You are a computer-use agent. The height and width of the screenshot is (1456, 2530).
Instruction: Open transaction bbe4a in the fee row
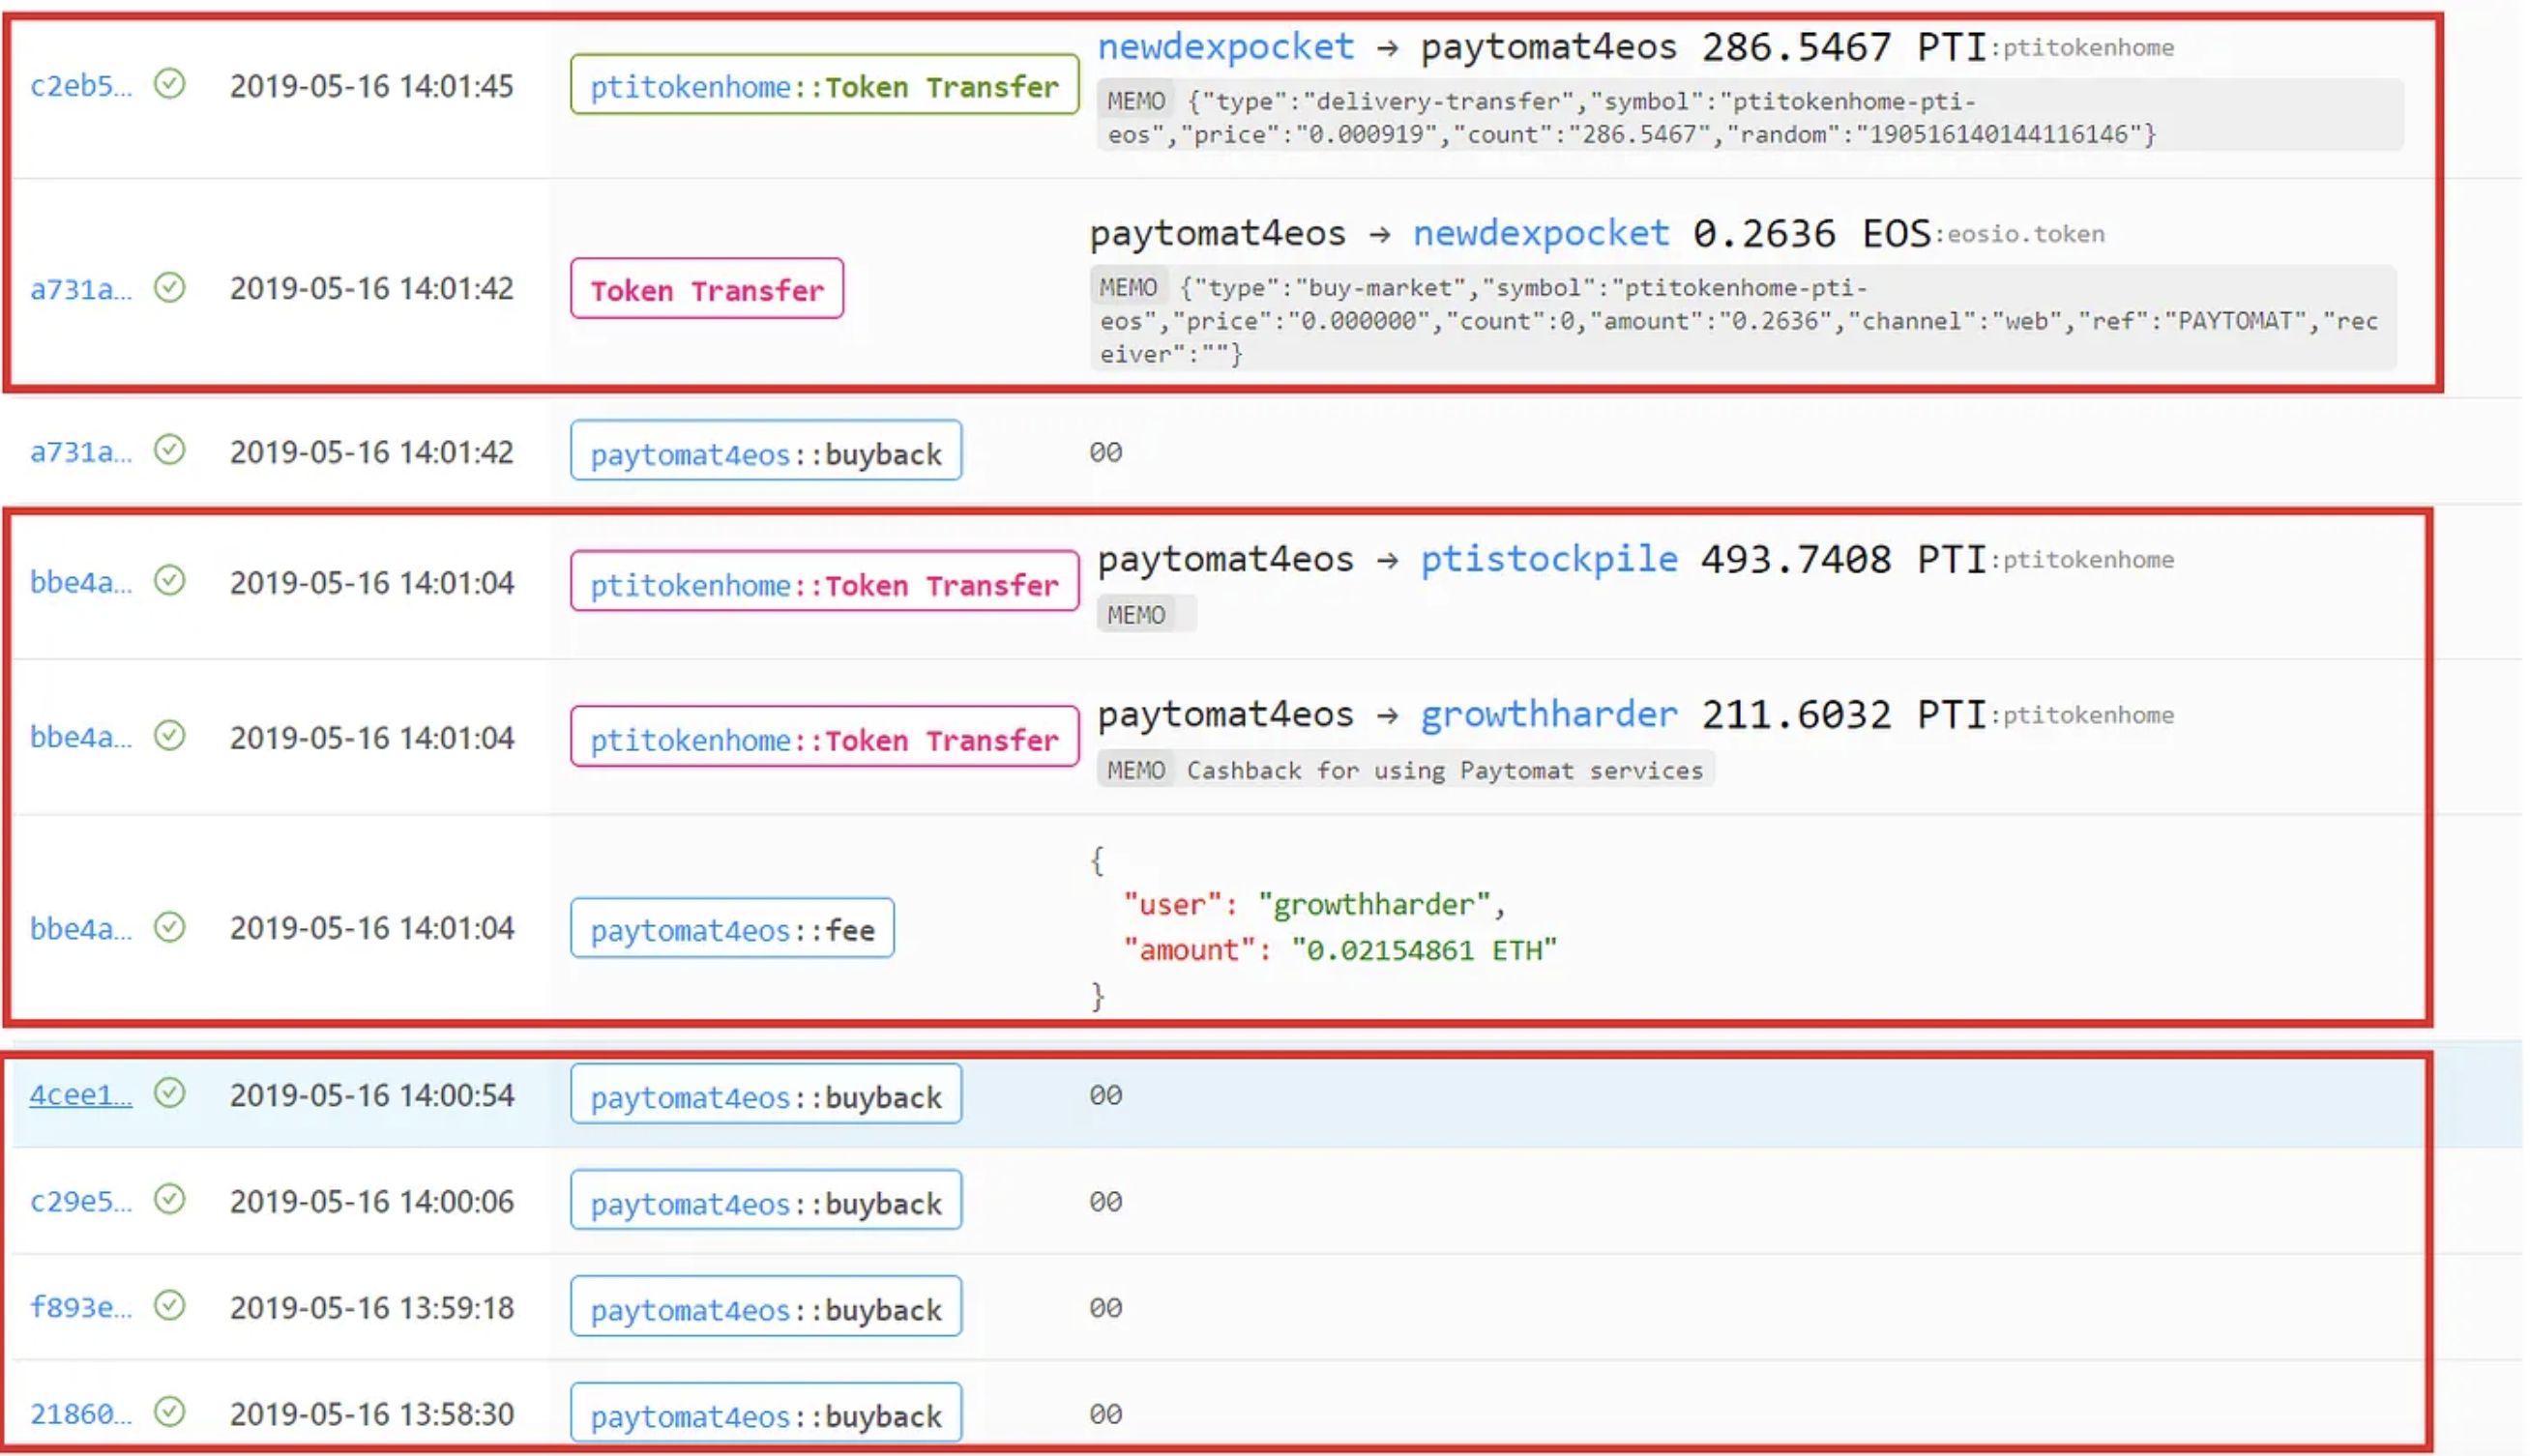click(x=80, y=929)
